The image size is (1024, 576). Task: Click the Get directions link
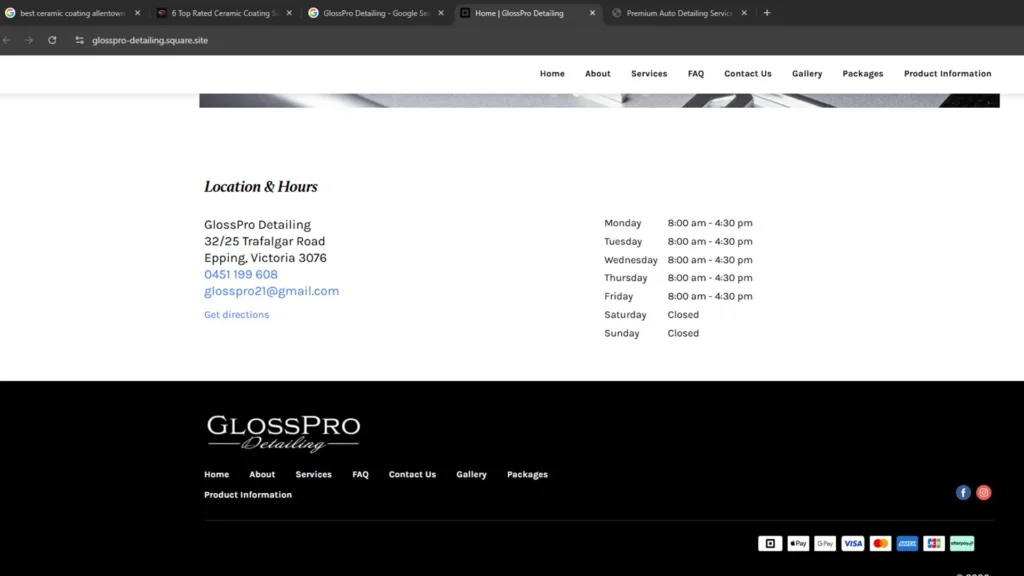pyautogui.click(x=236, y=314)
